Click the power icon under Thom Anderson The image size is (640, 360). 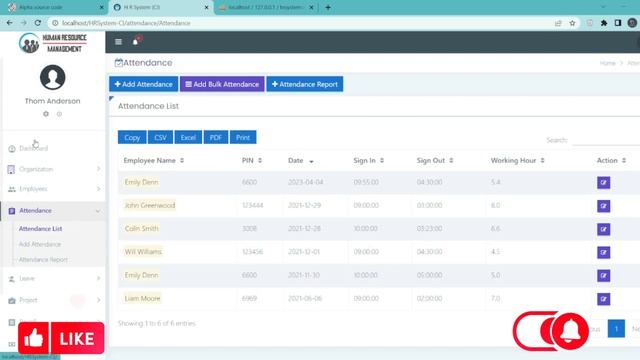click(59, 114)
